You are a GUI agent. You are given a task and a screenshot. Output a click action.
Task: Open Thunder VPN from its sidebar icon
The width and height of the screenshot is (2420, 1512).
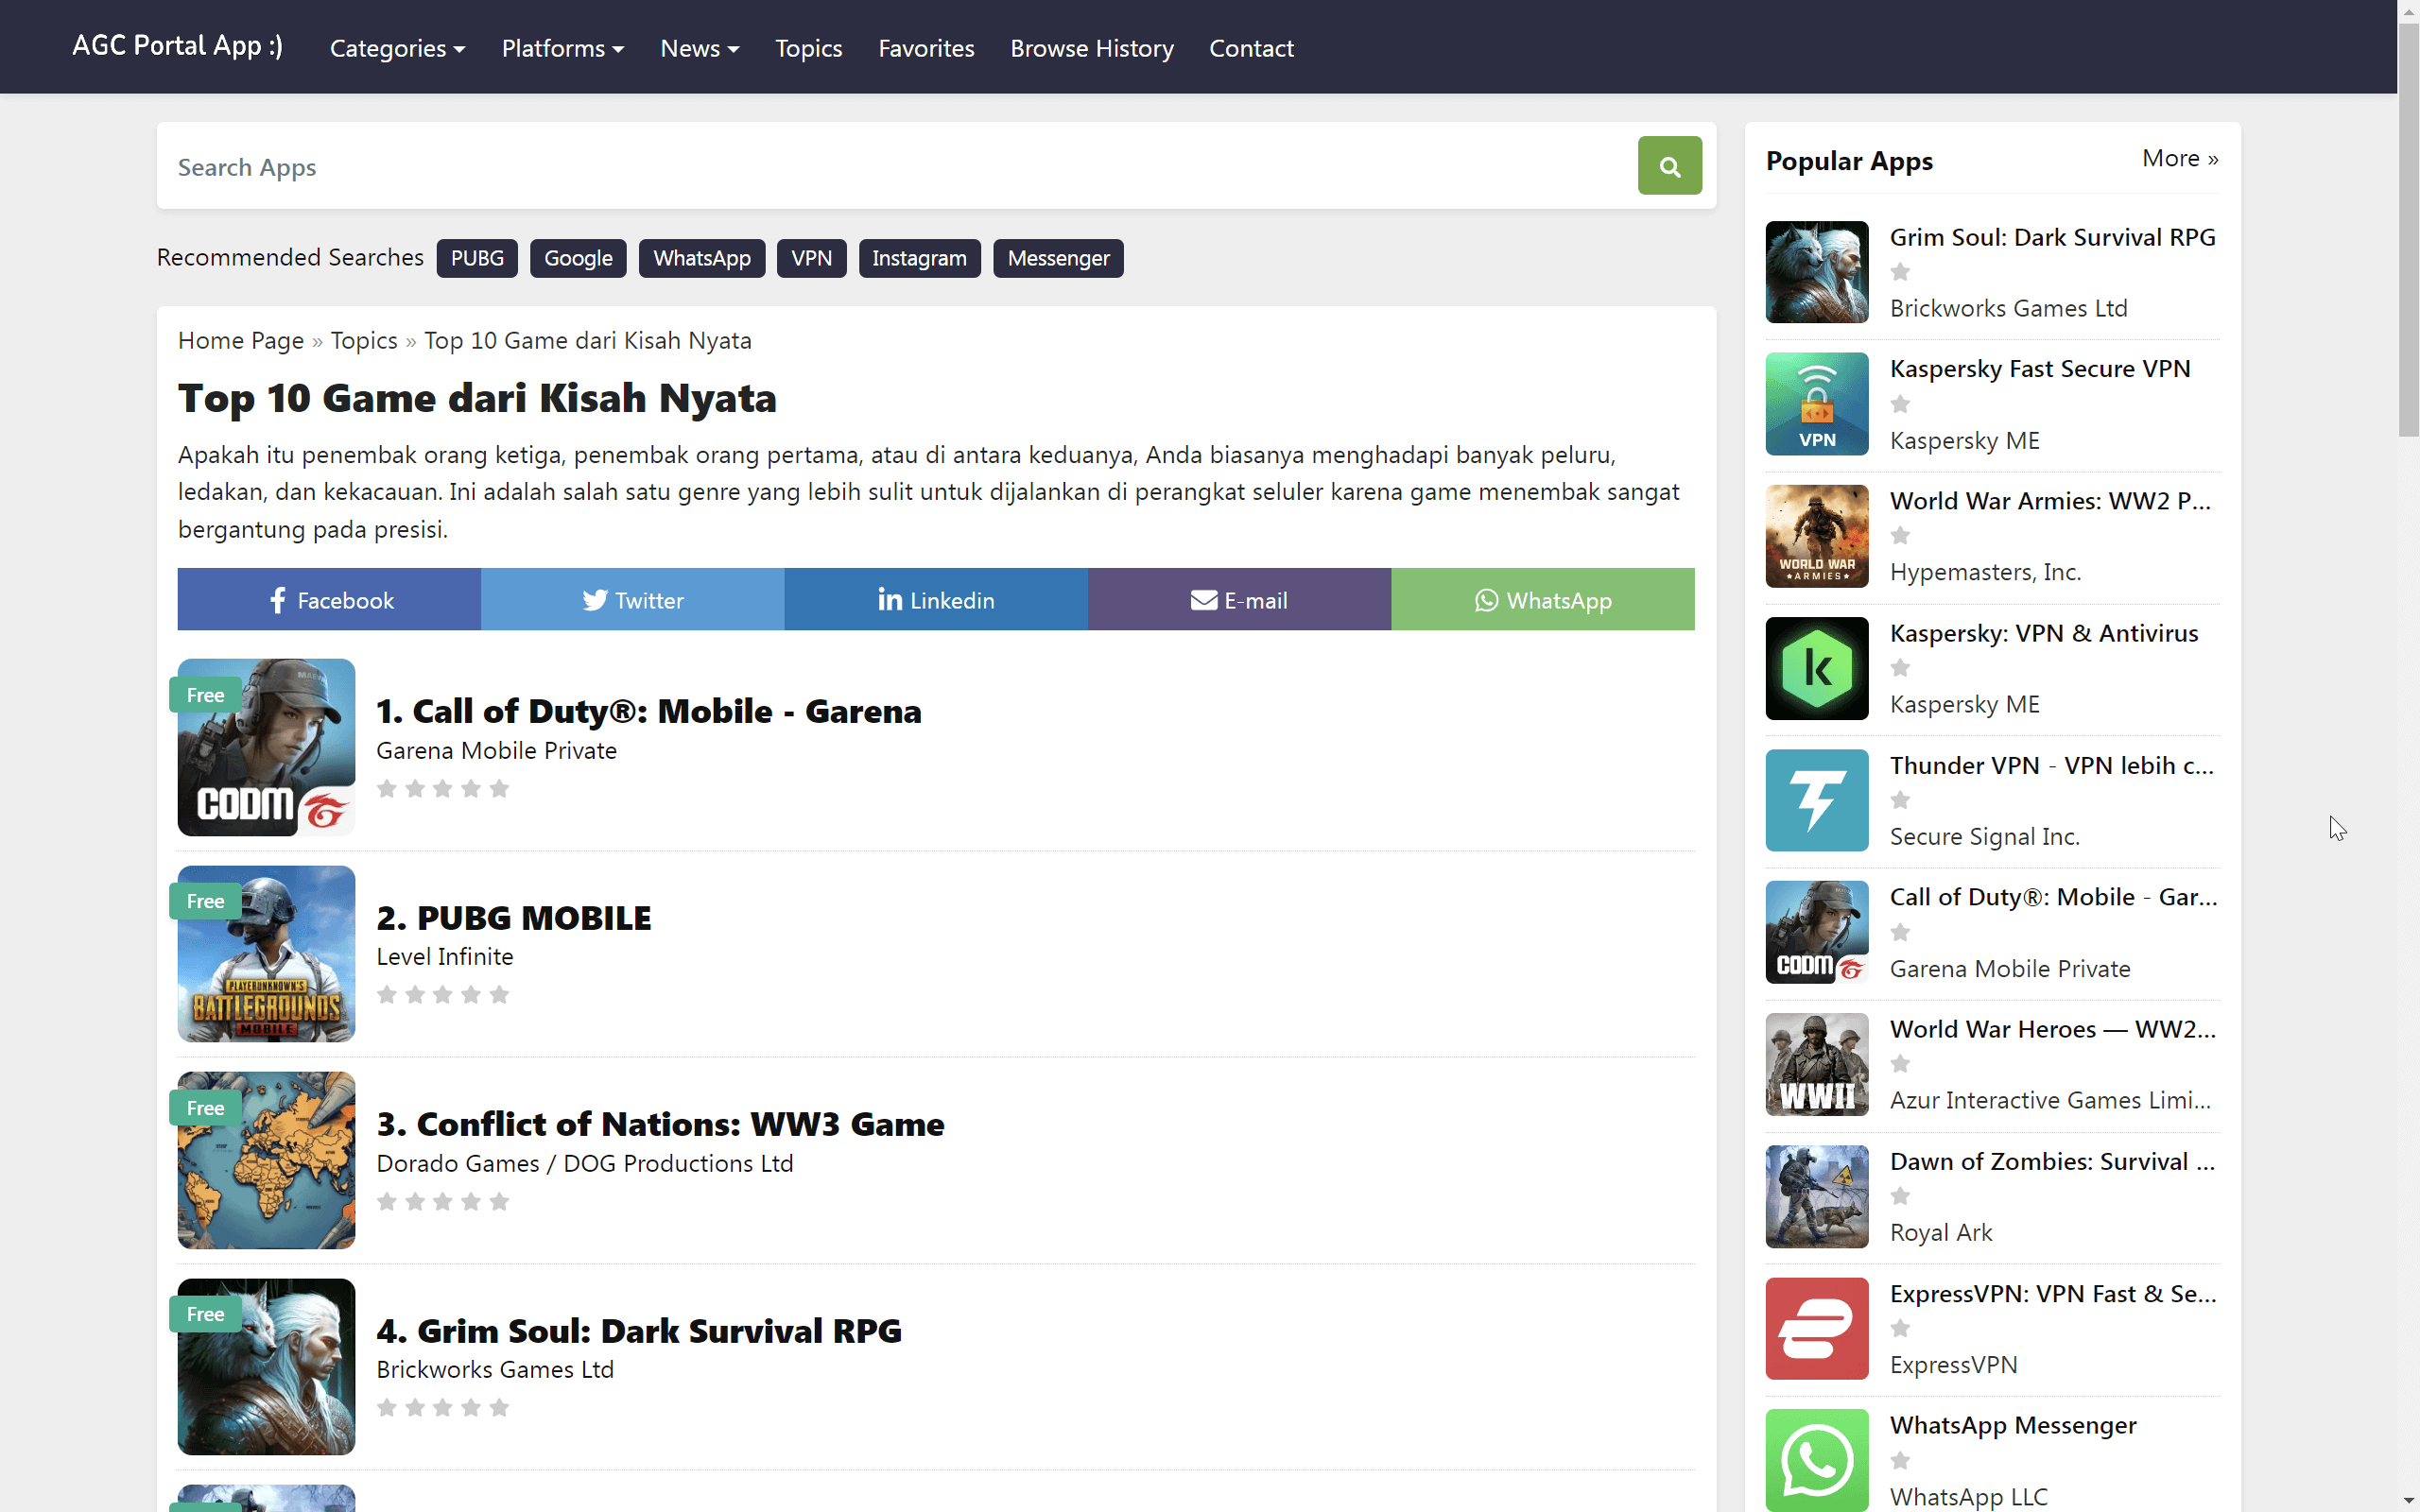tap(1816, 800)
